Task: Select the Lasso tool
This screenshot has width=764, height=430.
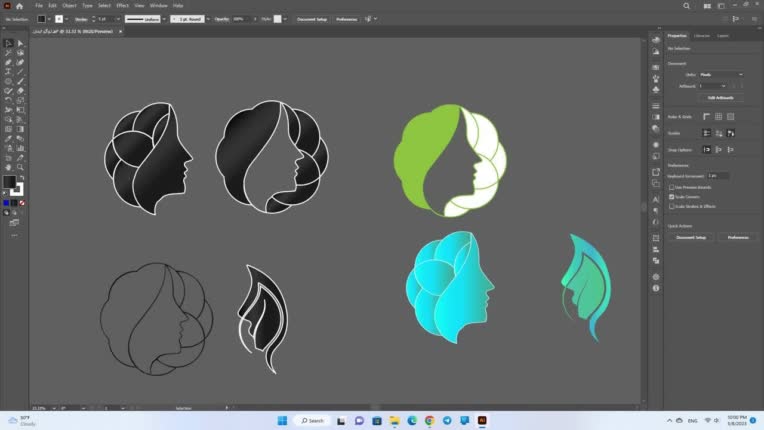Action: click(20, 53)
